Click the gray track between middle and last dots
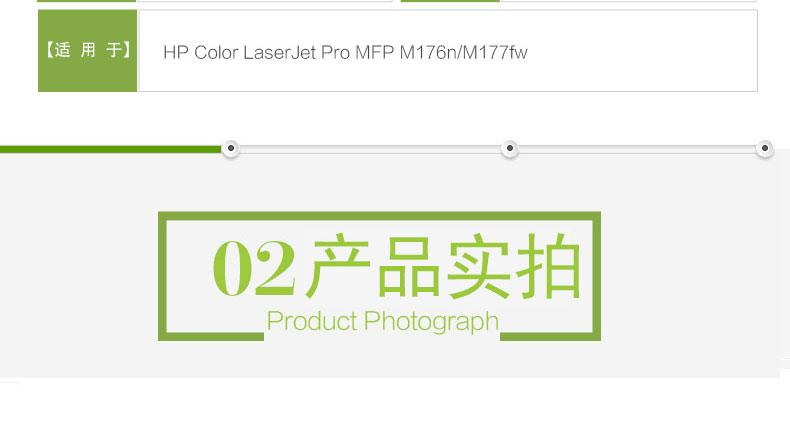Screen dimensions: 790x442 click(637, 149)
